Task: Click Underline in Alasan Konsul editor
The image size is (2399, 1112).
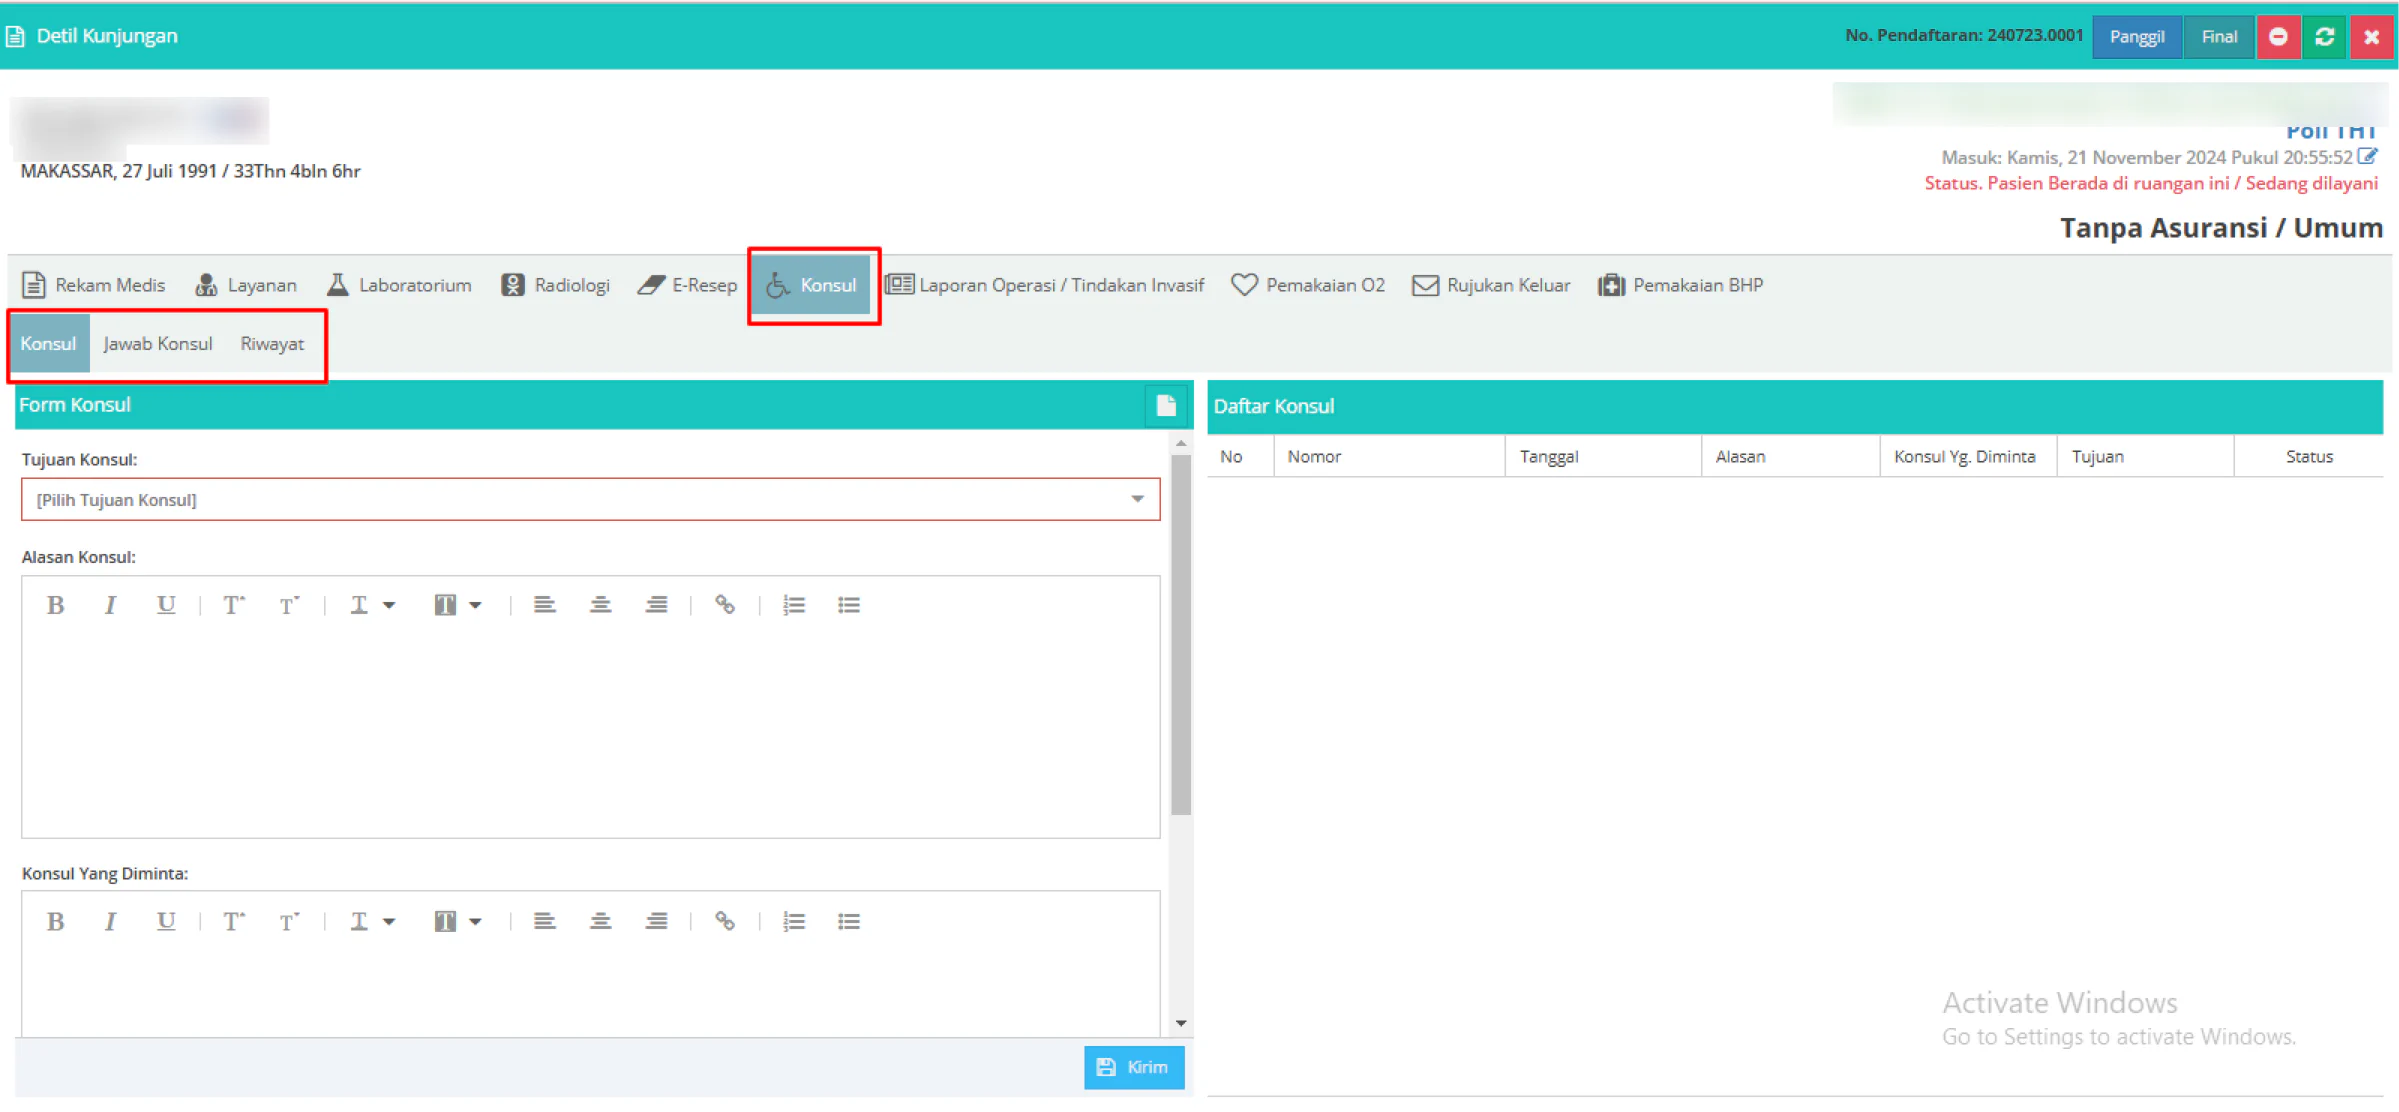Action: click(166, 605)
